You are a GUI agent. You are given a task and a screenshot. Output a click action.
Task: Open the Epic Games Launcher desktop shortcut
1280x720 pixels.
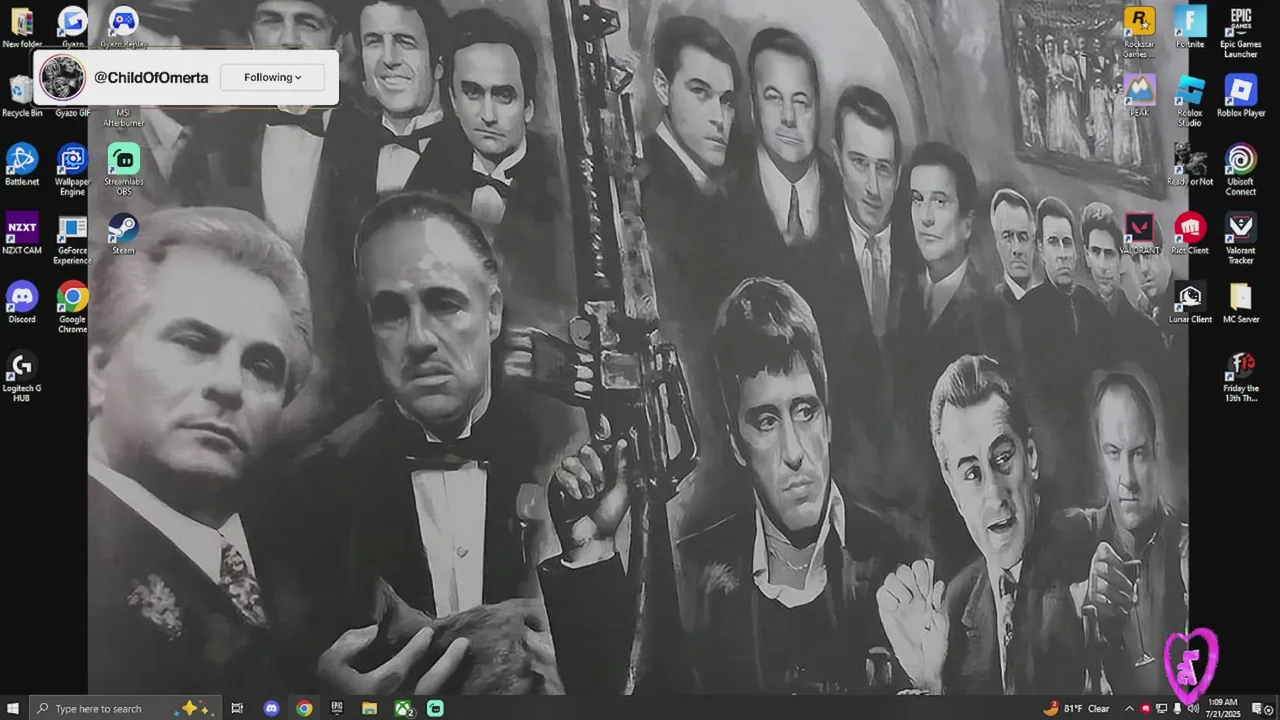click(1241, 33)
